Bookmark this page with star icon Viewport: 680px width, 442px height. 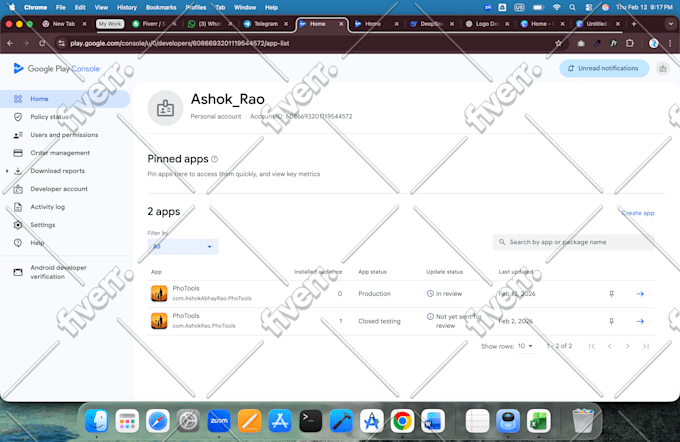point(559,43)
